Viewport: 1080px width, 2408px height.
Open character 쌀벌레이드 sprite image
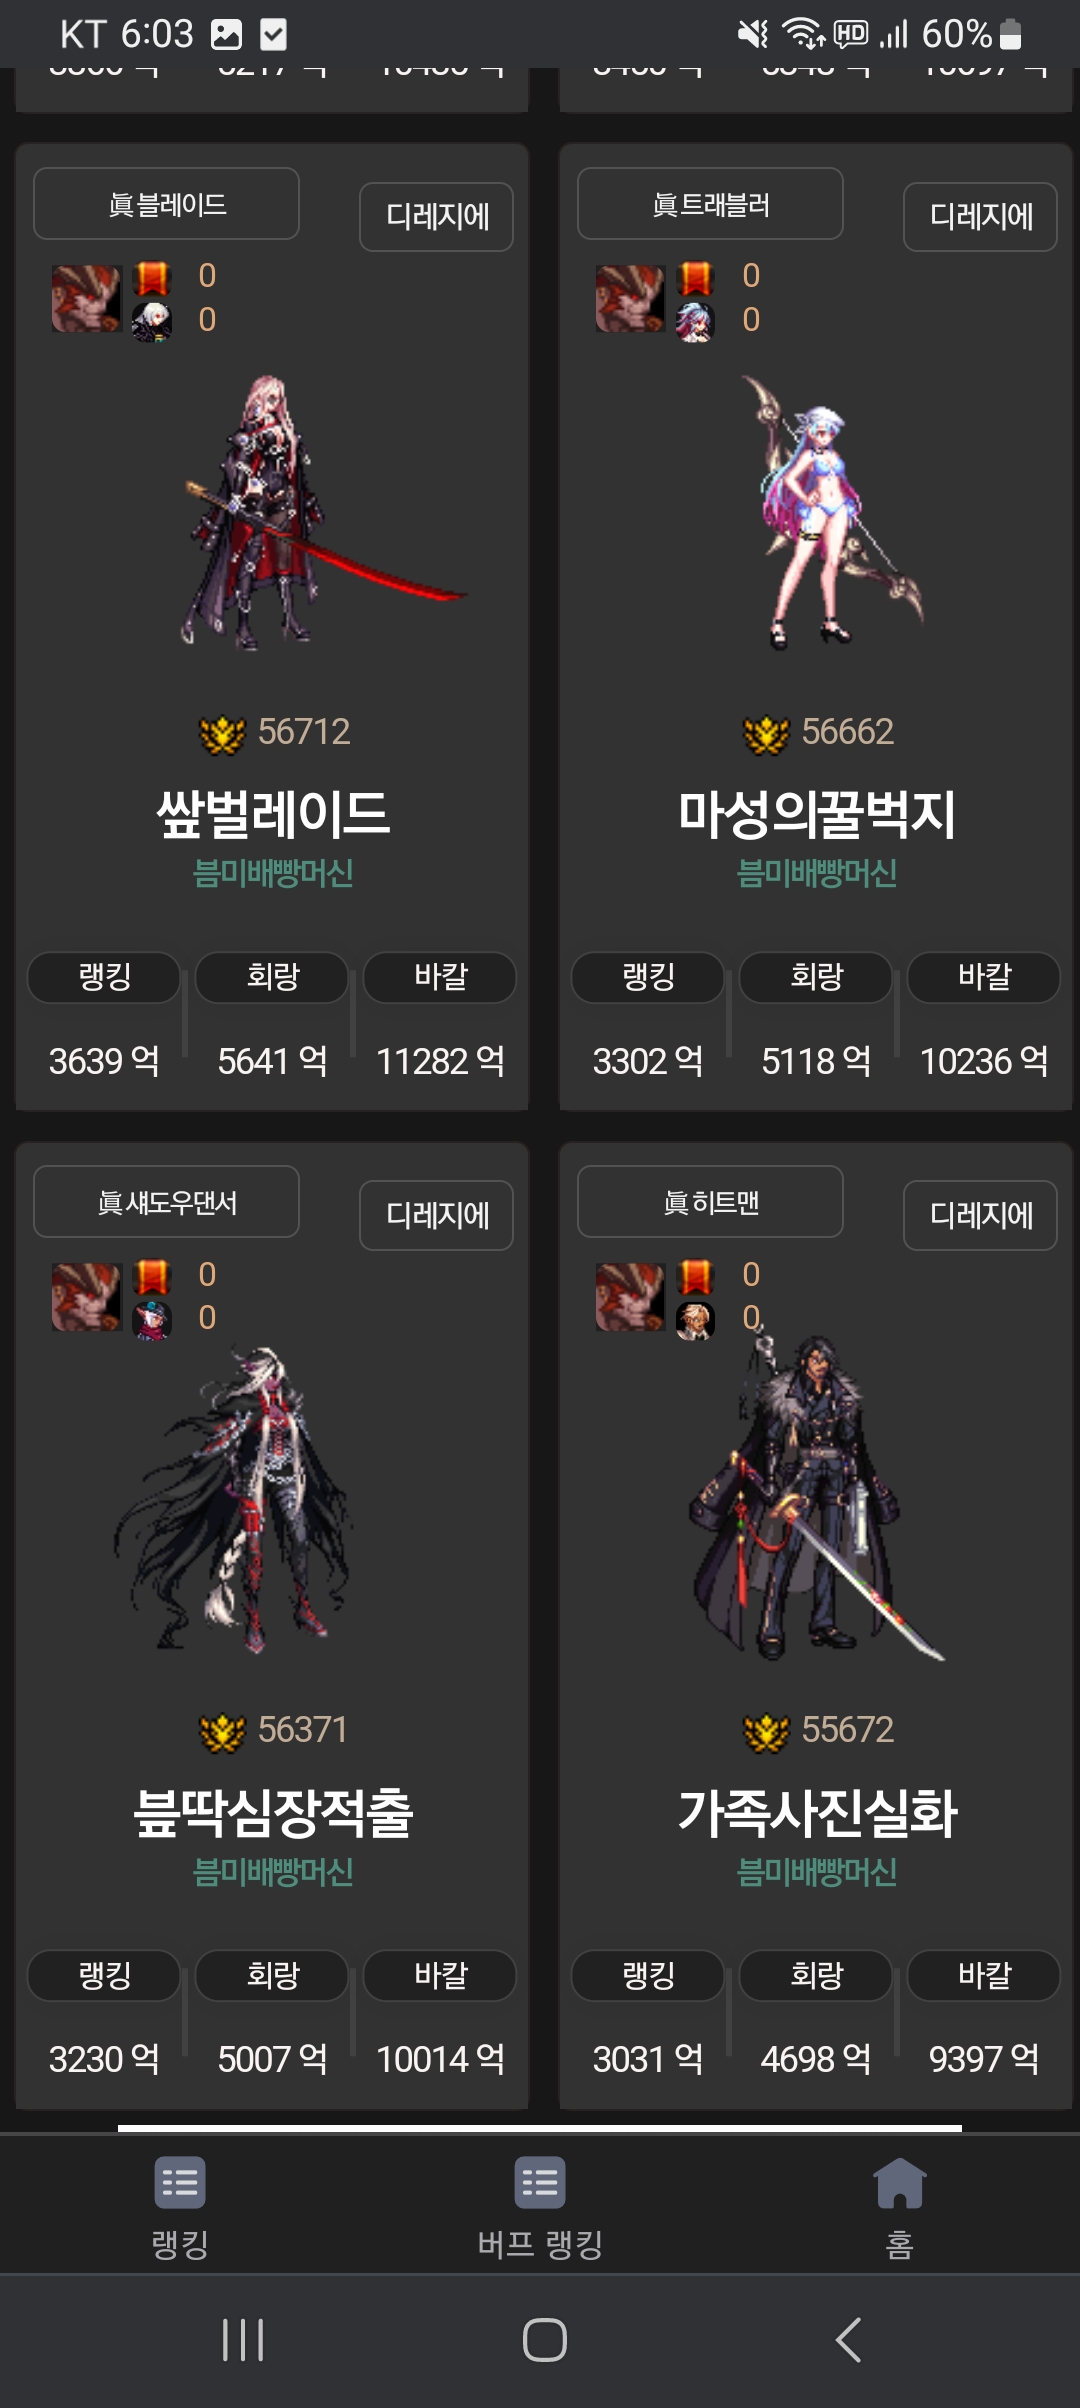[300, 512]
